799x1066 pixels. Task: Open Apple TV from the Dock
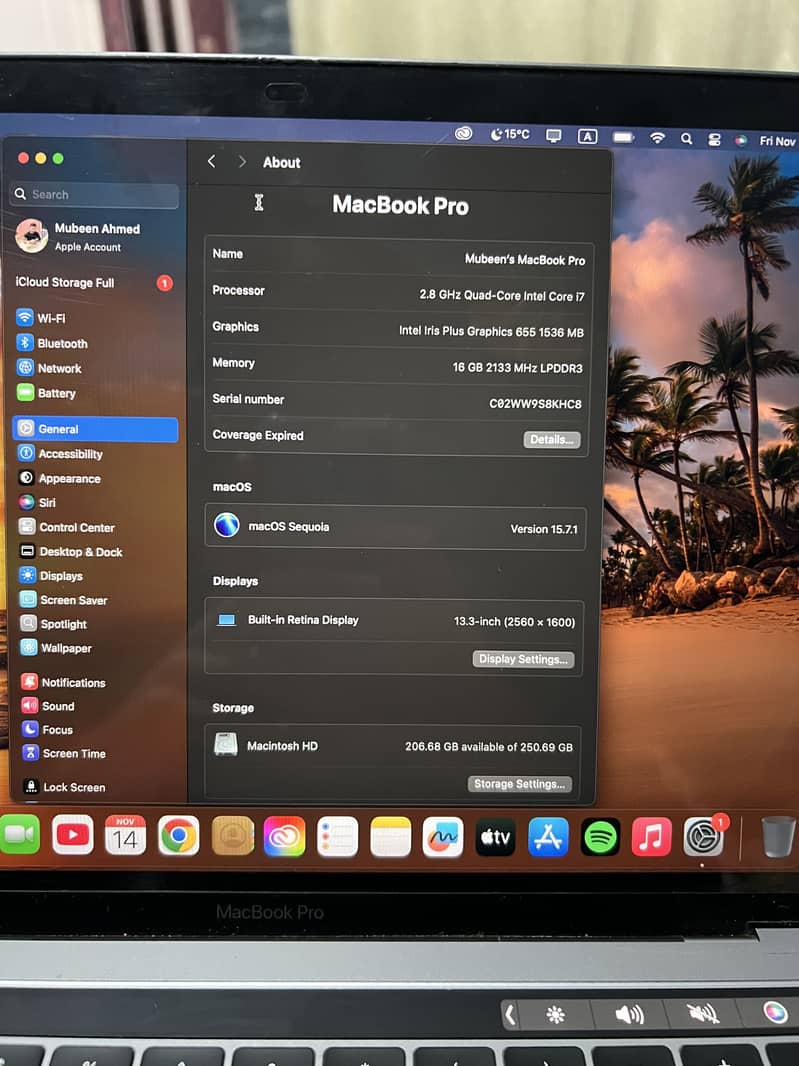[495, 837]
